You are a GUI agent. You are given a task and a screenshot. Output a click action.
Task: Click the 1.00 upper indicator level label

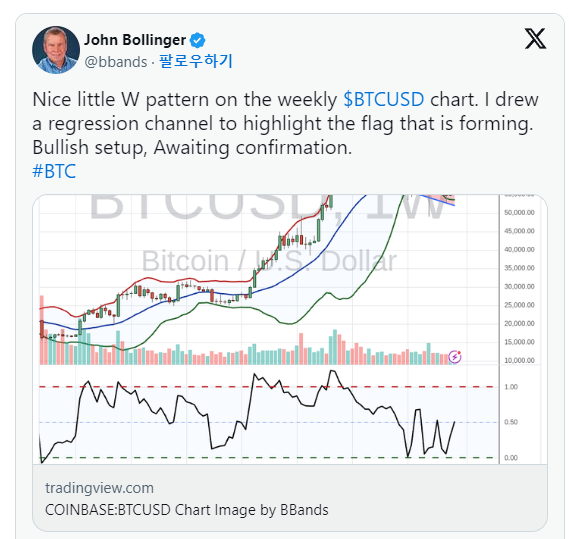[511, 387]
